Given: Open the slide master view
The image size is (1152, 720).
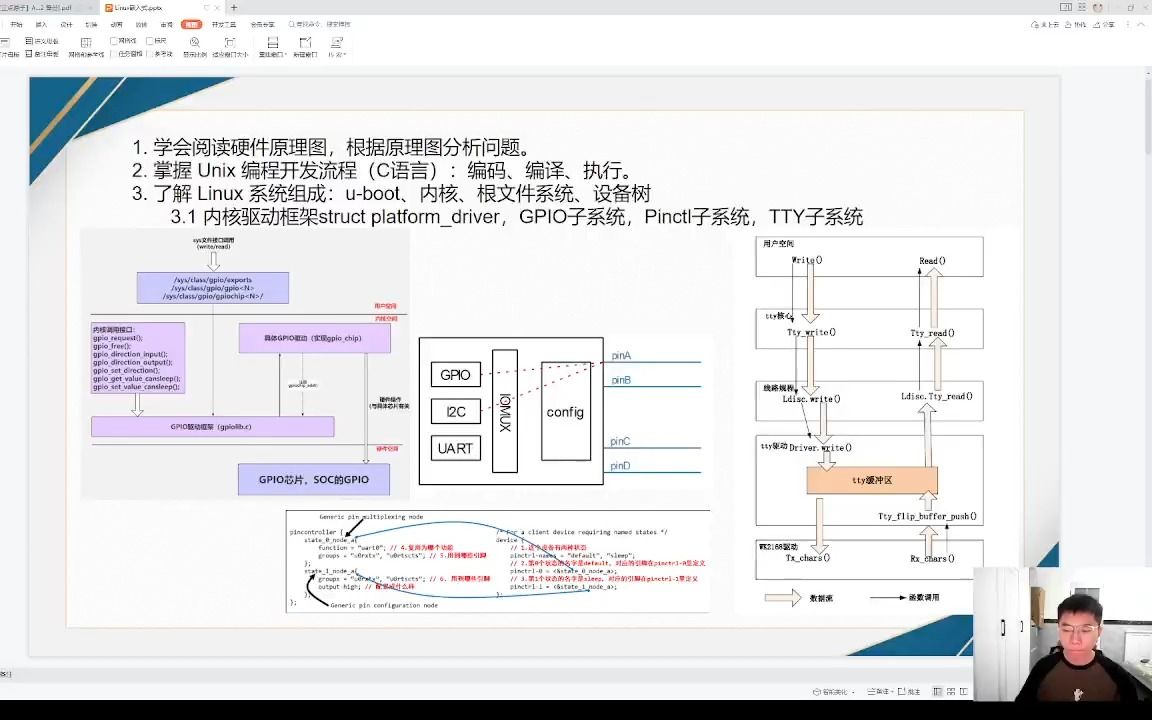Looking at the screenshot, I should [x=10, y=46].
